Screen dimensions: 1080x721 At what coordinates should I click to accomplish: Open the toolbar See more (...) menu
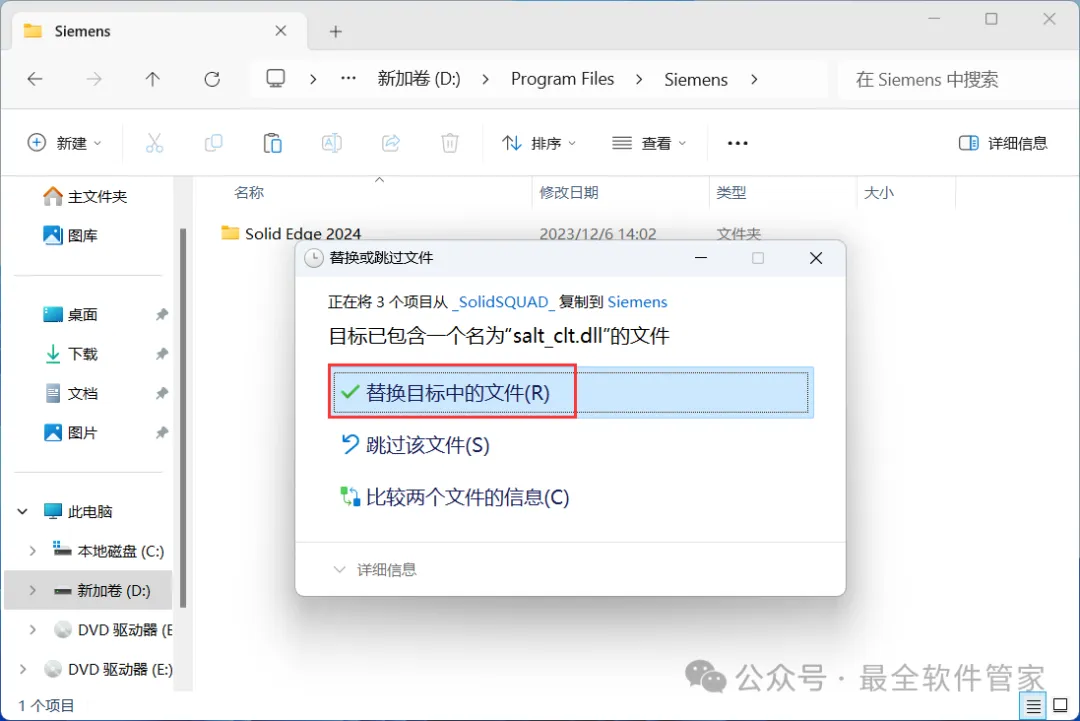coord(738,143)
